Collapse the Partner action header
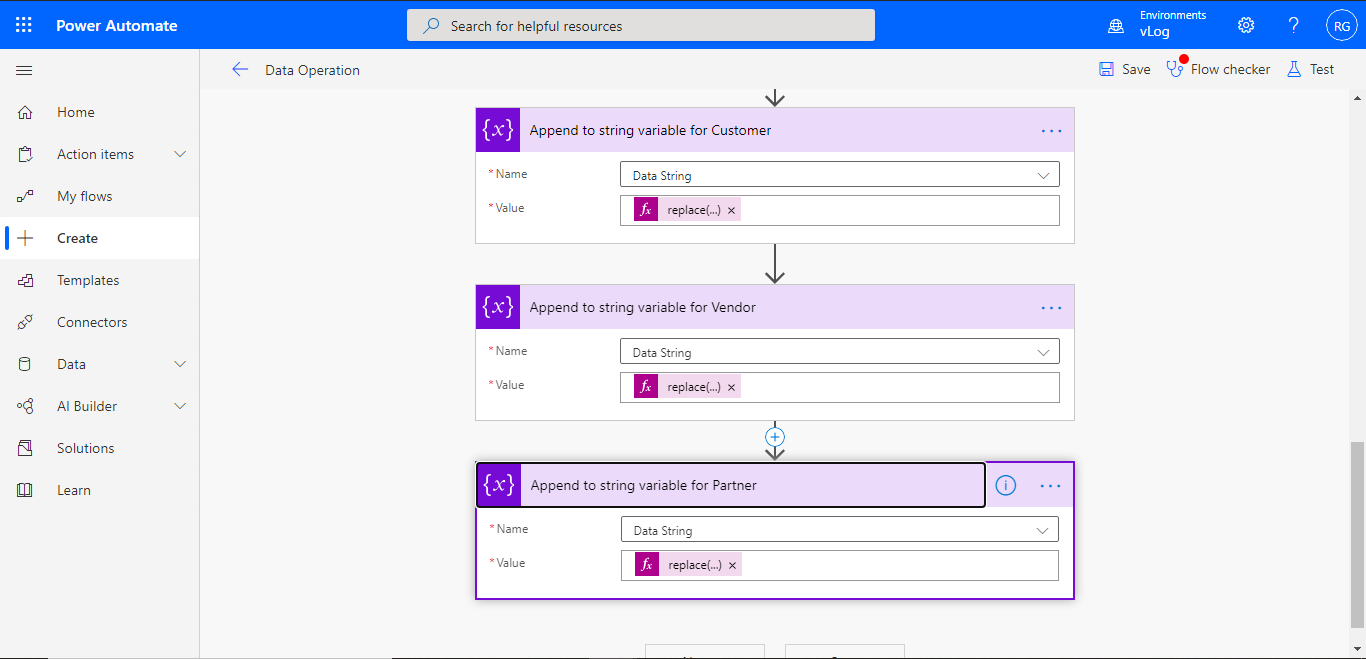 (731, 485)
